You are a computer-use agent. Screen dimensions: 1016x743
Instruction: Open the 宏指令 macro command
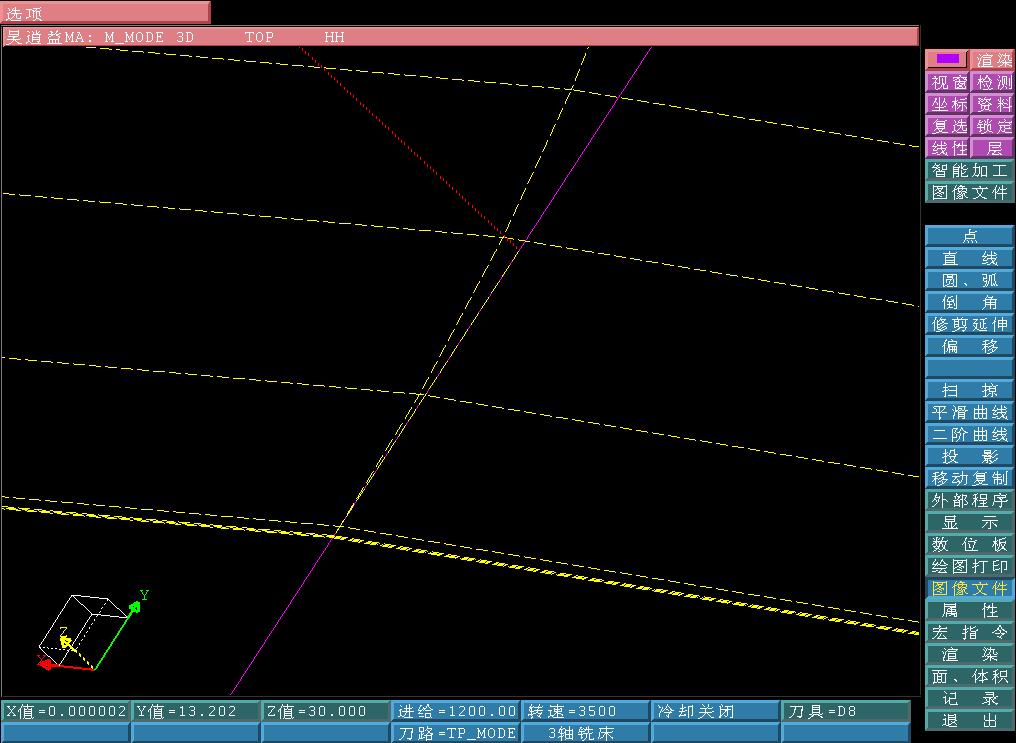click(970, 632)
